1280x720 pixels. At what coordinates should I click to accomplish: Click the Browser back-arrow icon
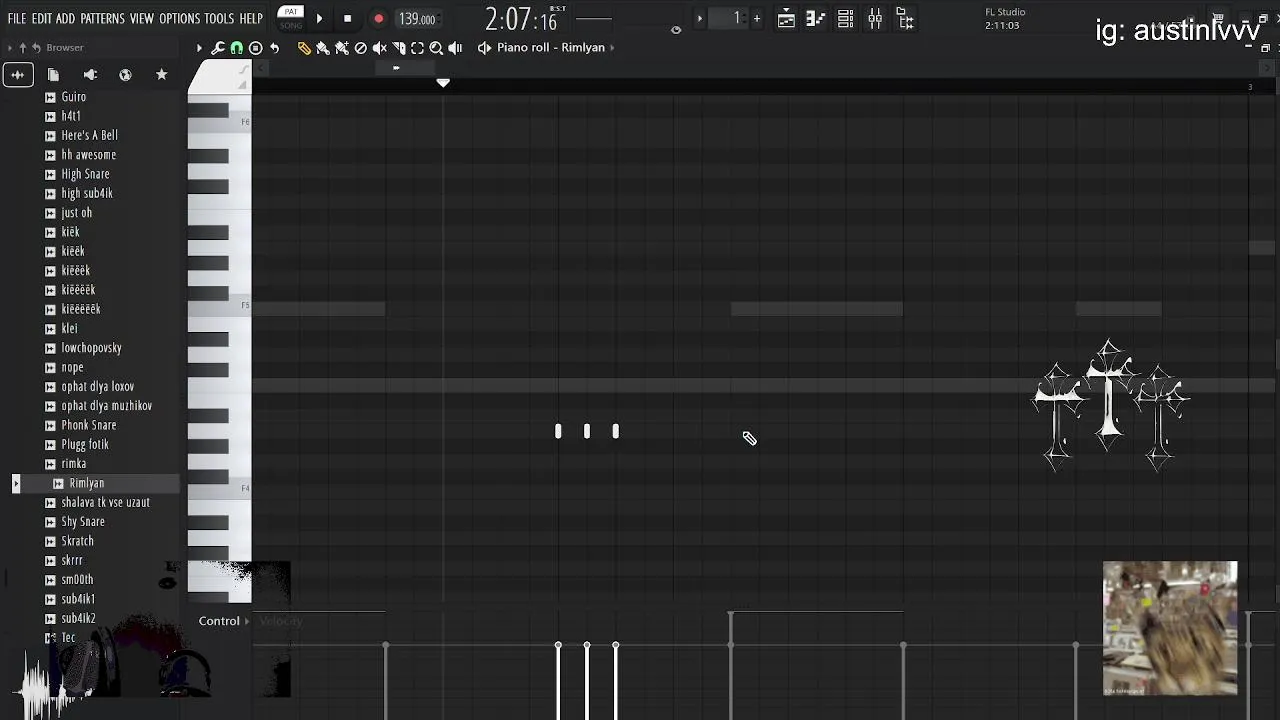click(x=36, y=48)
